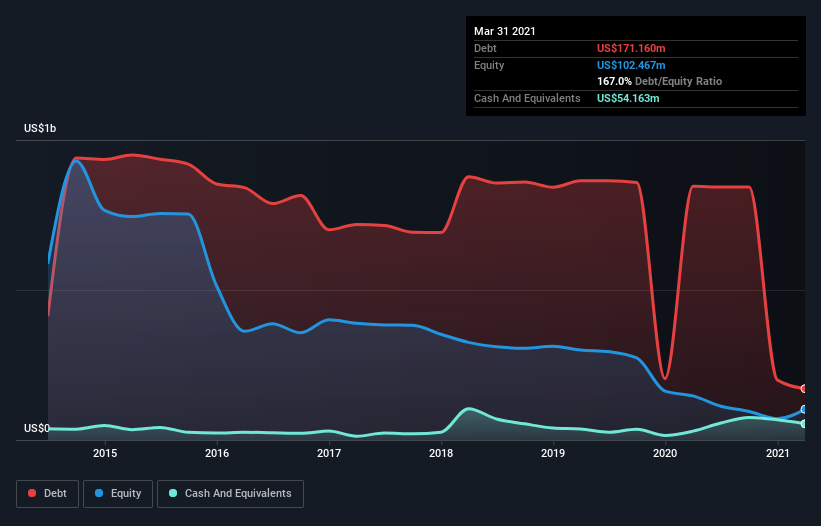Click the US$102.467m equity value

point(631,65)
